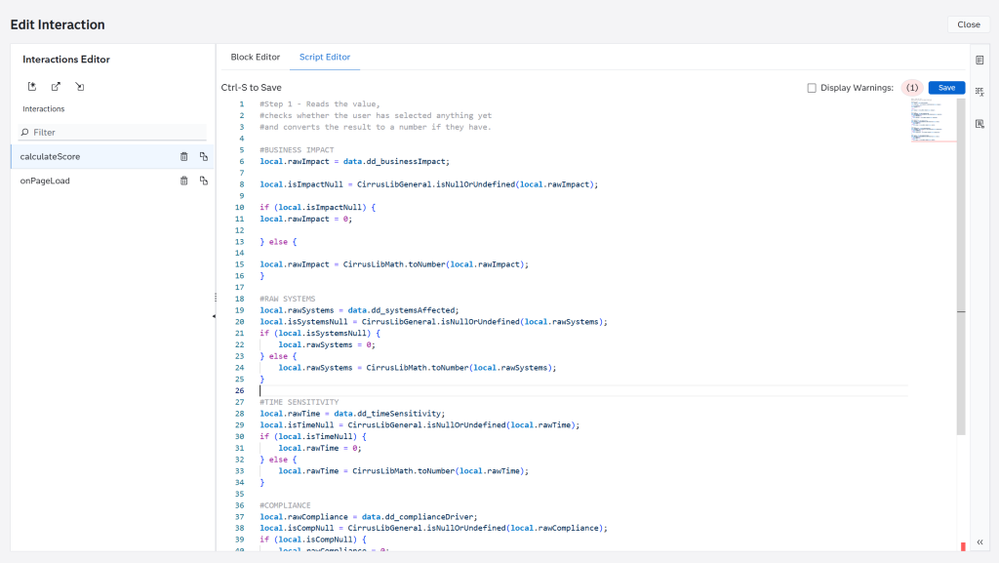Image resolution: width=999 pixels, height=563 pixels.
Task: Switch to the Block Editor tab
Action: coord(255,57)
